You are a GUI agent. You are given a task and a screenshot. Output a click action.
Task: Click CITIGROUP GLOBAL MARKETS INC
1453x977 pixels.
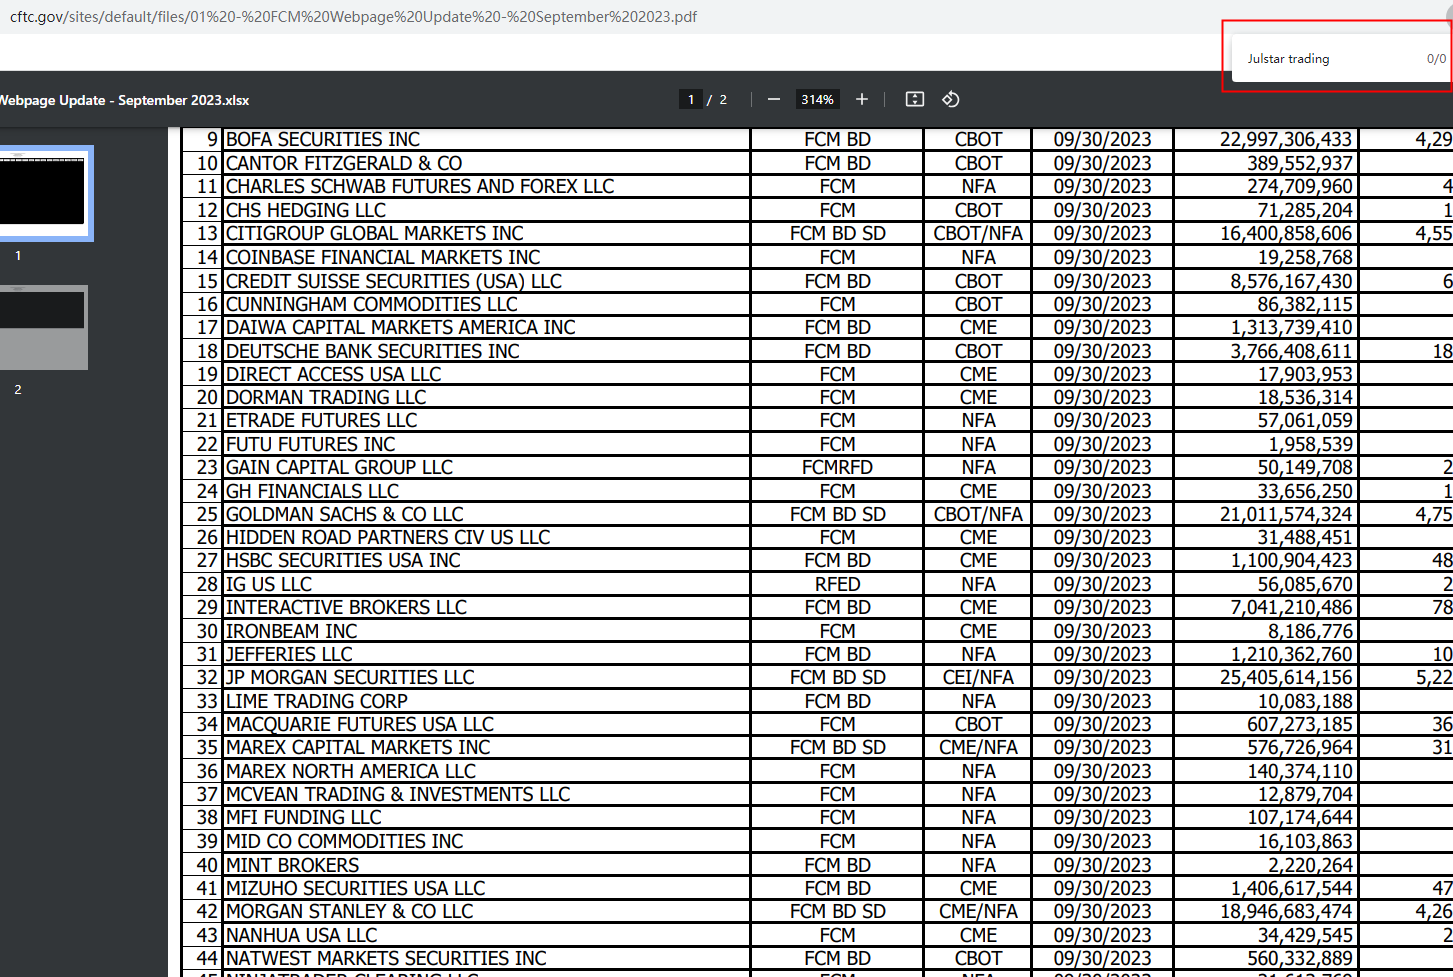pos(375,233)
